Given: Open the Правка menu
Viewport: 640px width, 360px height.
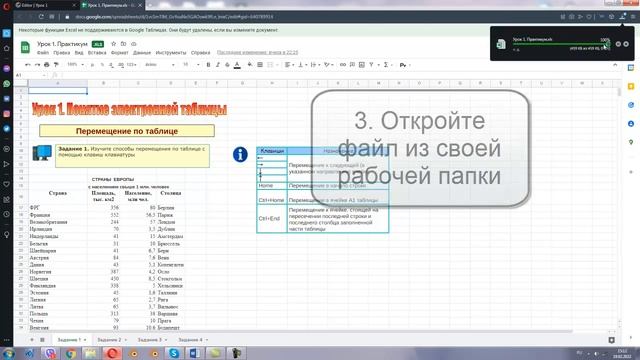Looking at the screenshot, I should (x=61, y=53).
